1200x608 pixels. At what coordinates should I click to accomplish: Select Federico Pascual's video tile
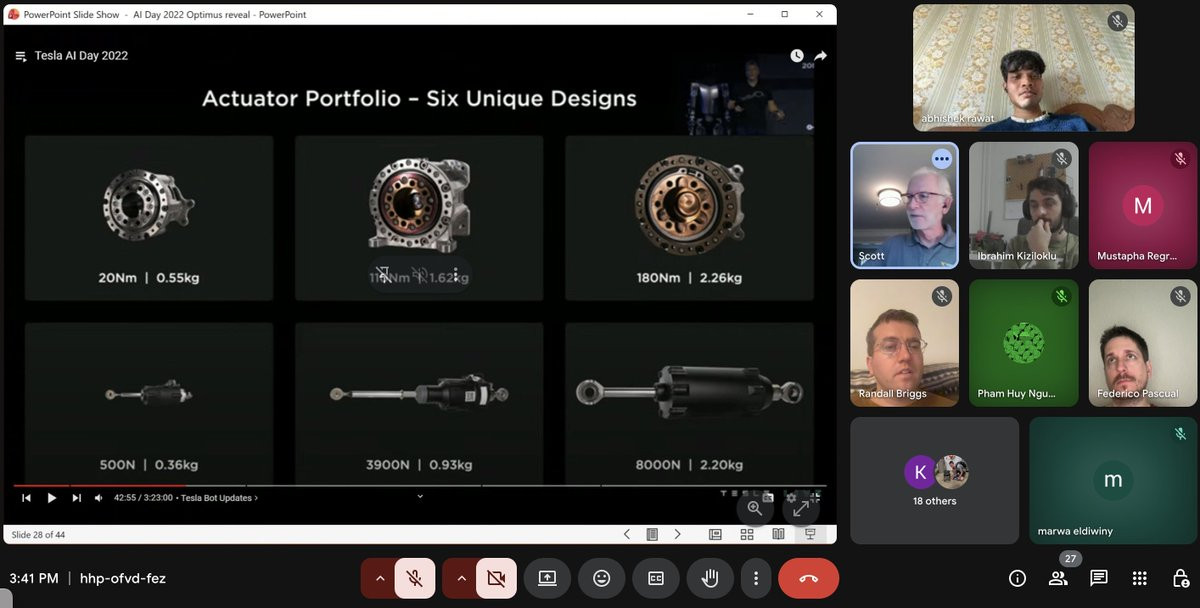pos(1143,342)
